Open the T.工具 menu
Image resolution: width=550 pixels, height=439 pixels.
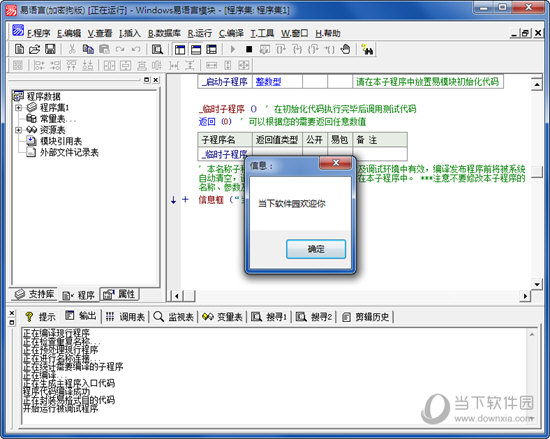pyautogui.click(x=262, y=33)
